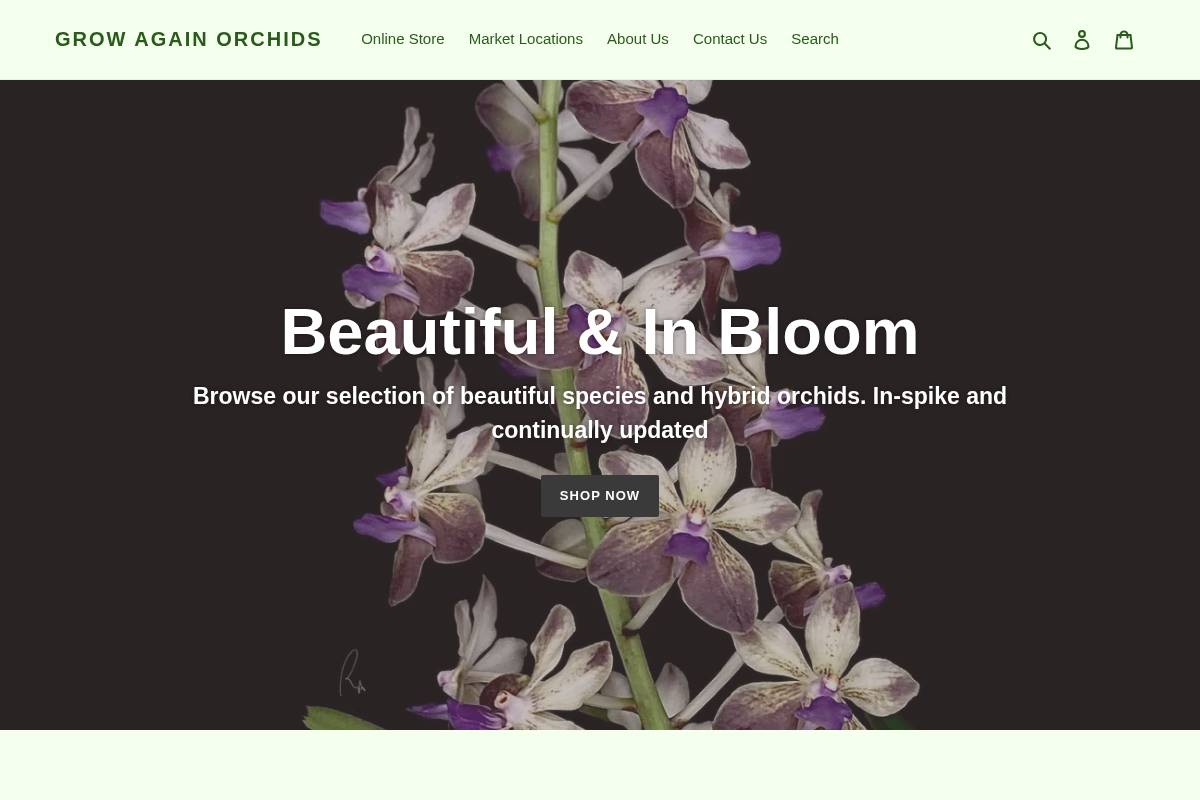The height and width of the screenshot is (800, 1200).
Task: Navigate to the About Us page
Action: pyautogui.click(x=637, y=38)
